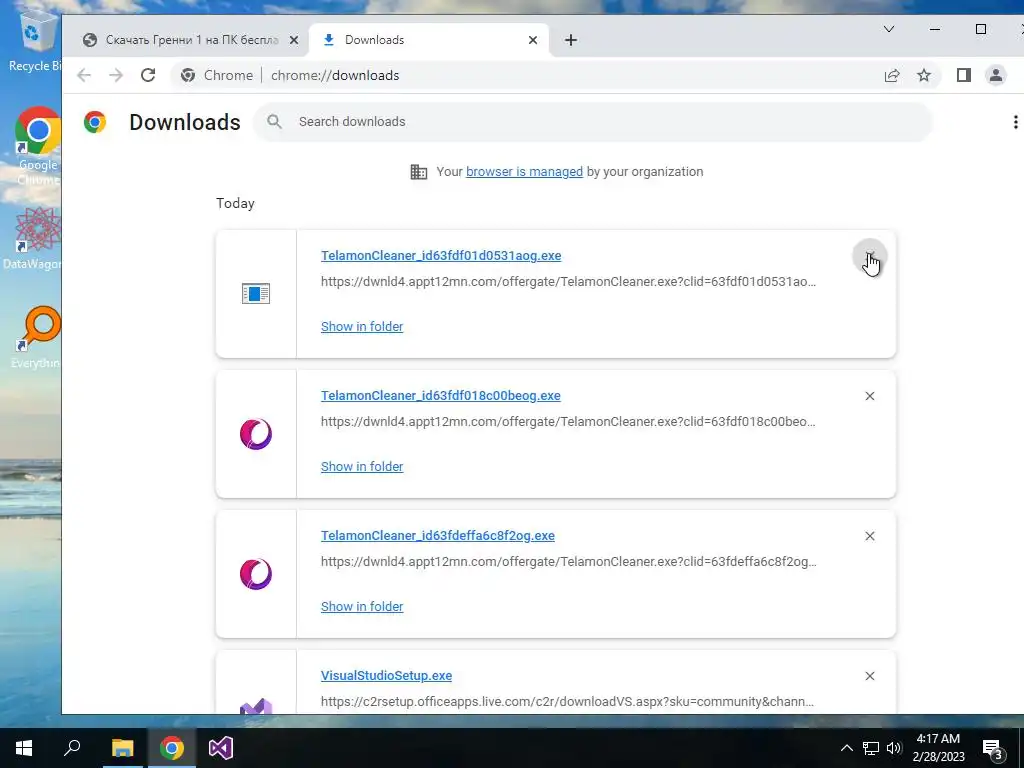Switch to the Скачать Гренни 1 tab
Screen dimensions: 1024x768
[x=189, y=40]
